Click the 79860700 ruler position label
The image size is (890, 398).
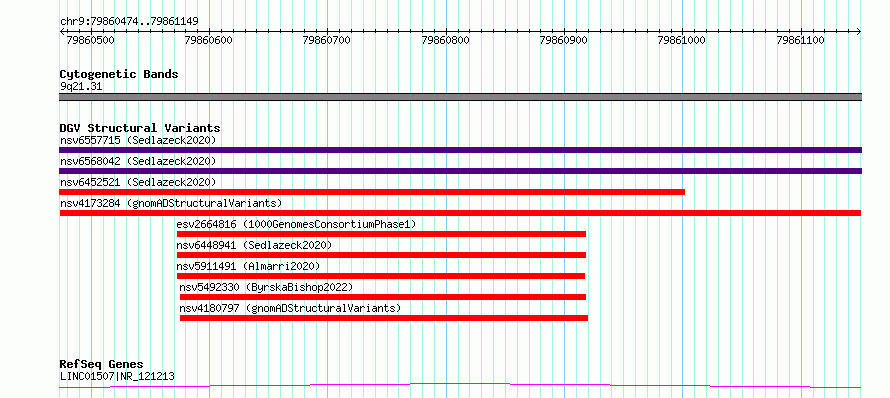click(x=327, y=40)
